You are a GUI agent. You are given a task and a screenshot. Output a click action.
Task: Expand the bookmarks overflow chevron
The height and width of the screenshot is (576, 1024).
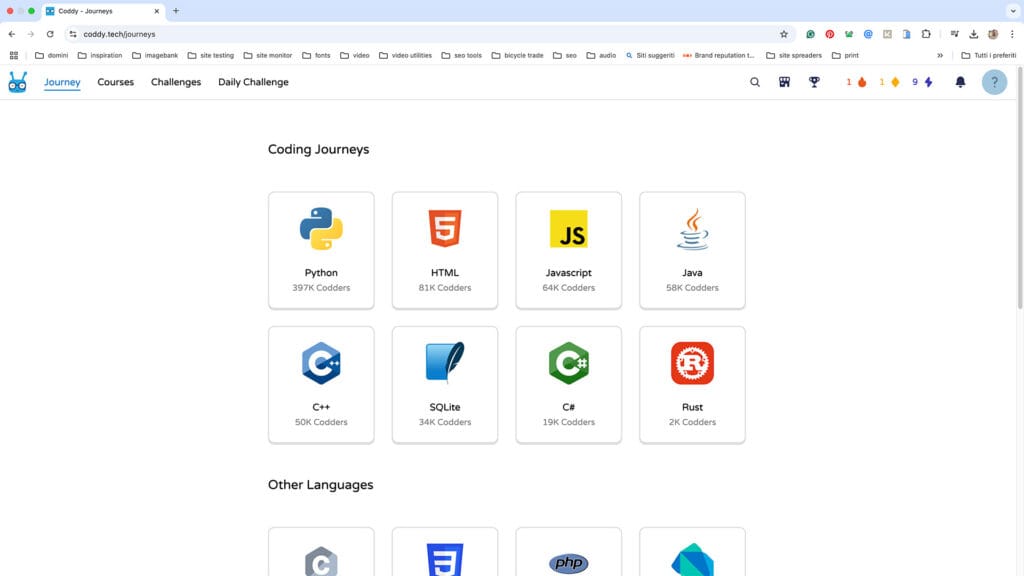pos(939,55)
